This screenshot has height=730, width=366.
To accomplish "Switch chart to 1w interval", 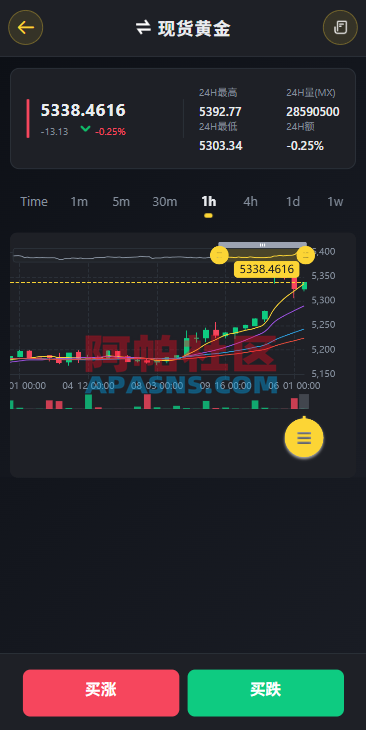I will tap(335, 202).
